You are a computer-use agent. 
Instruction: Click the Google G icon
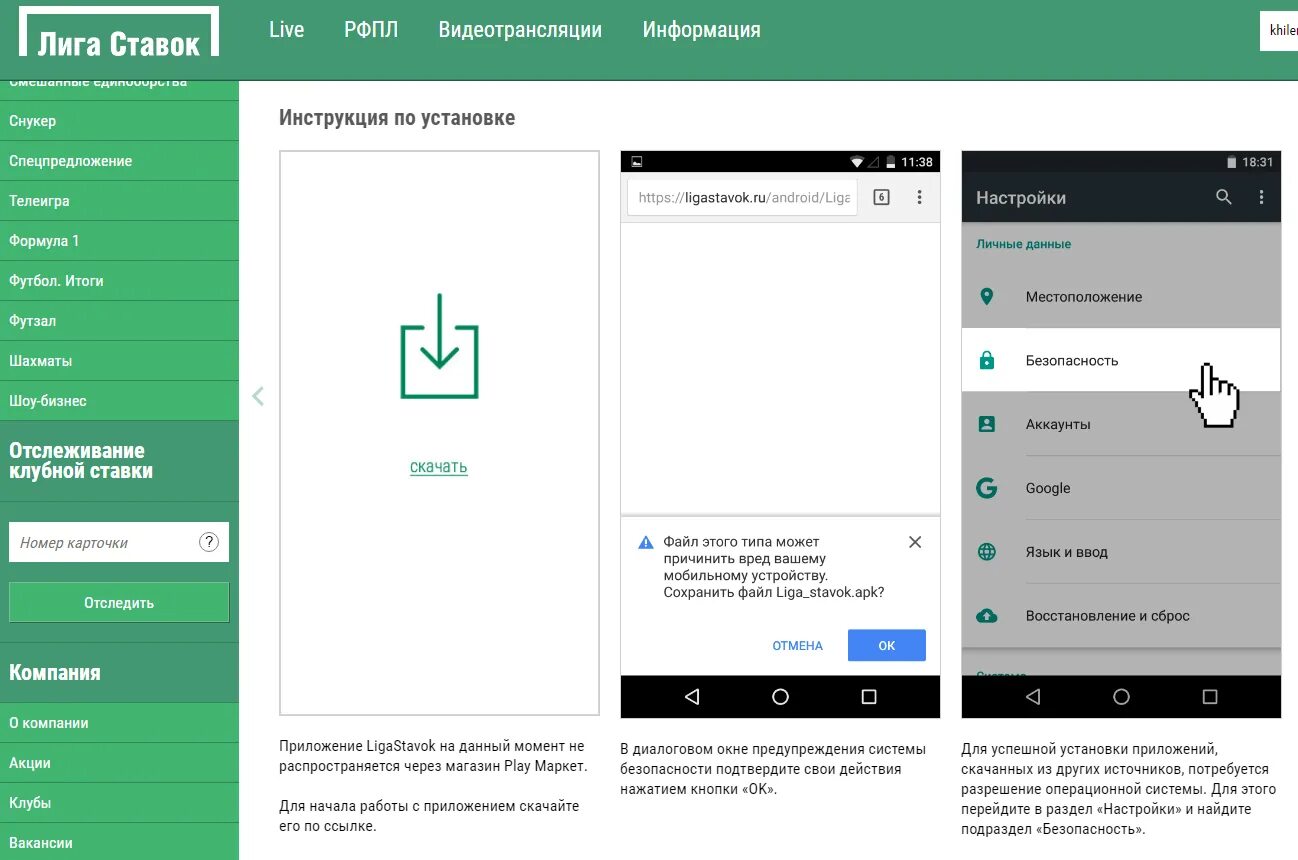[987, 488]
